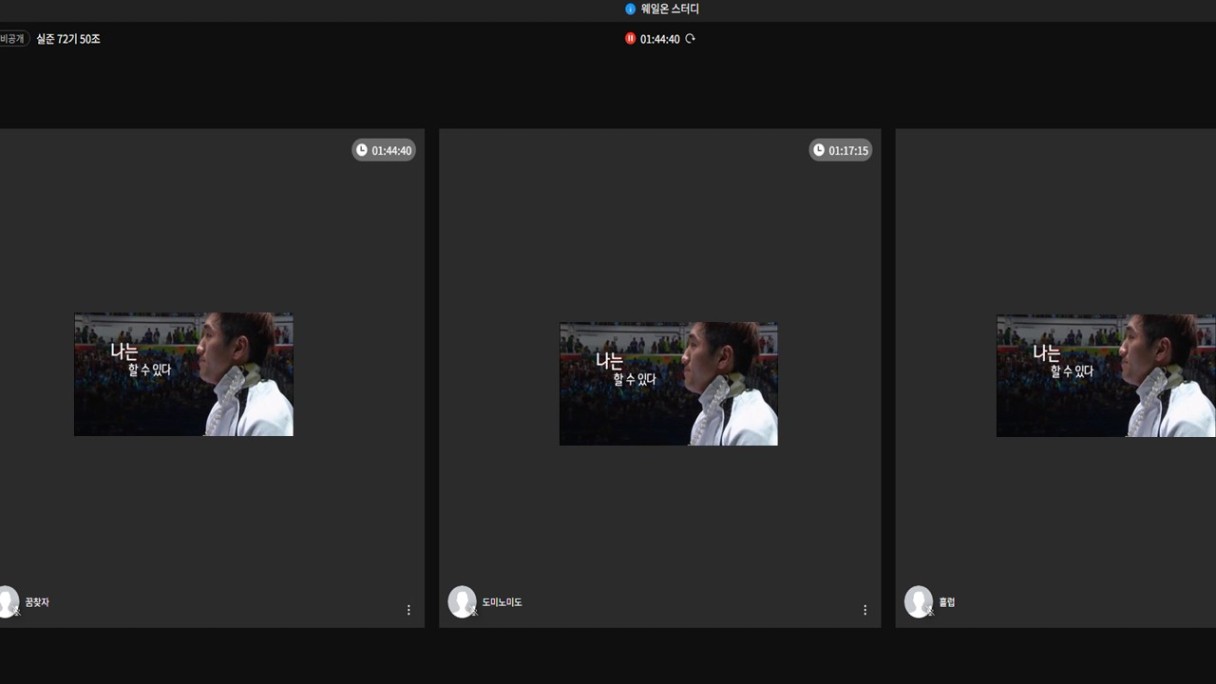The height and width of the screenshot is (684, 1216).
Task: Click 꿈찾자's profile avatar
Action: 8,602
